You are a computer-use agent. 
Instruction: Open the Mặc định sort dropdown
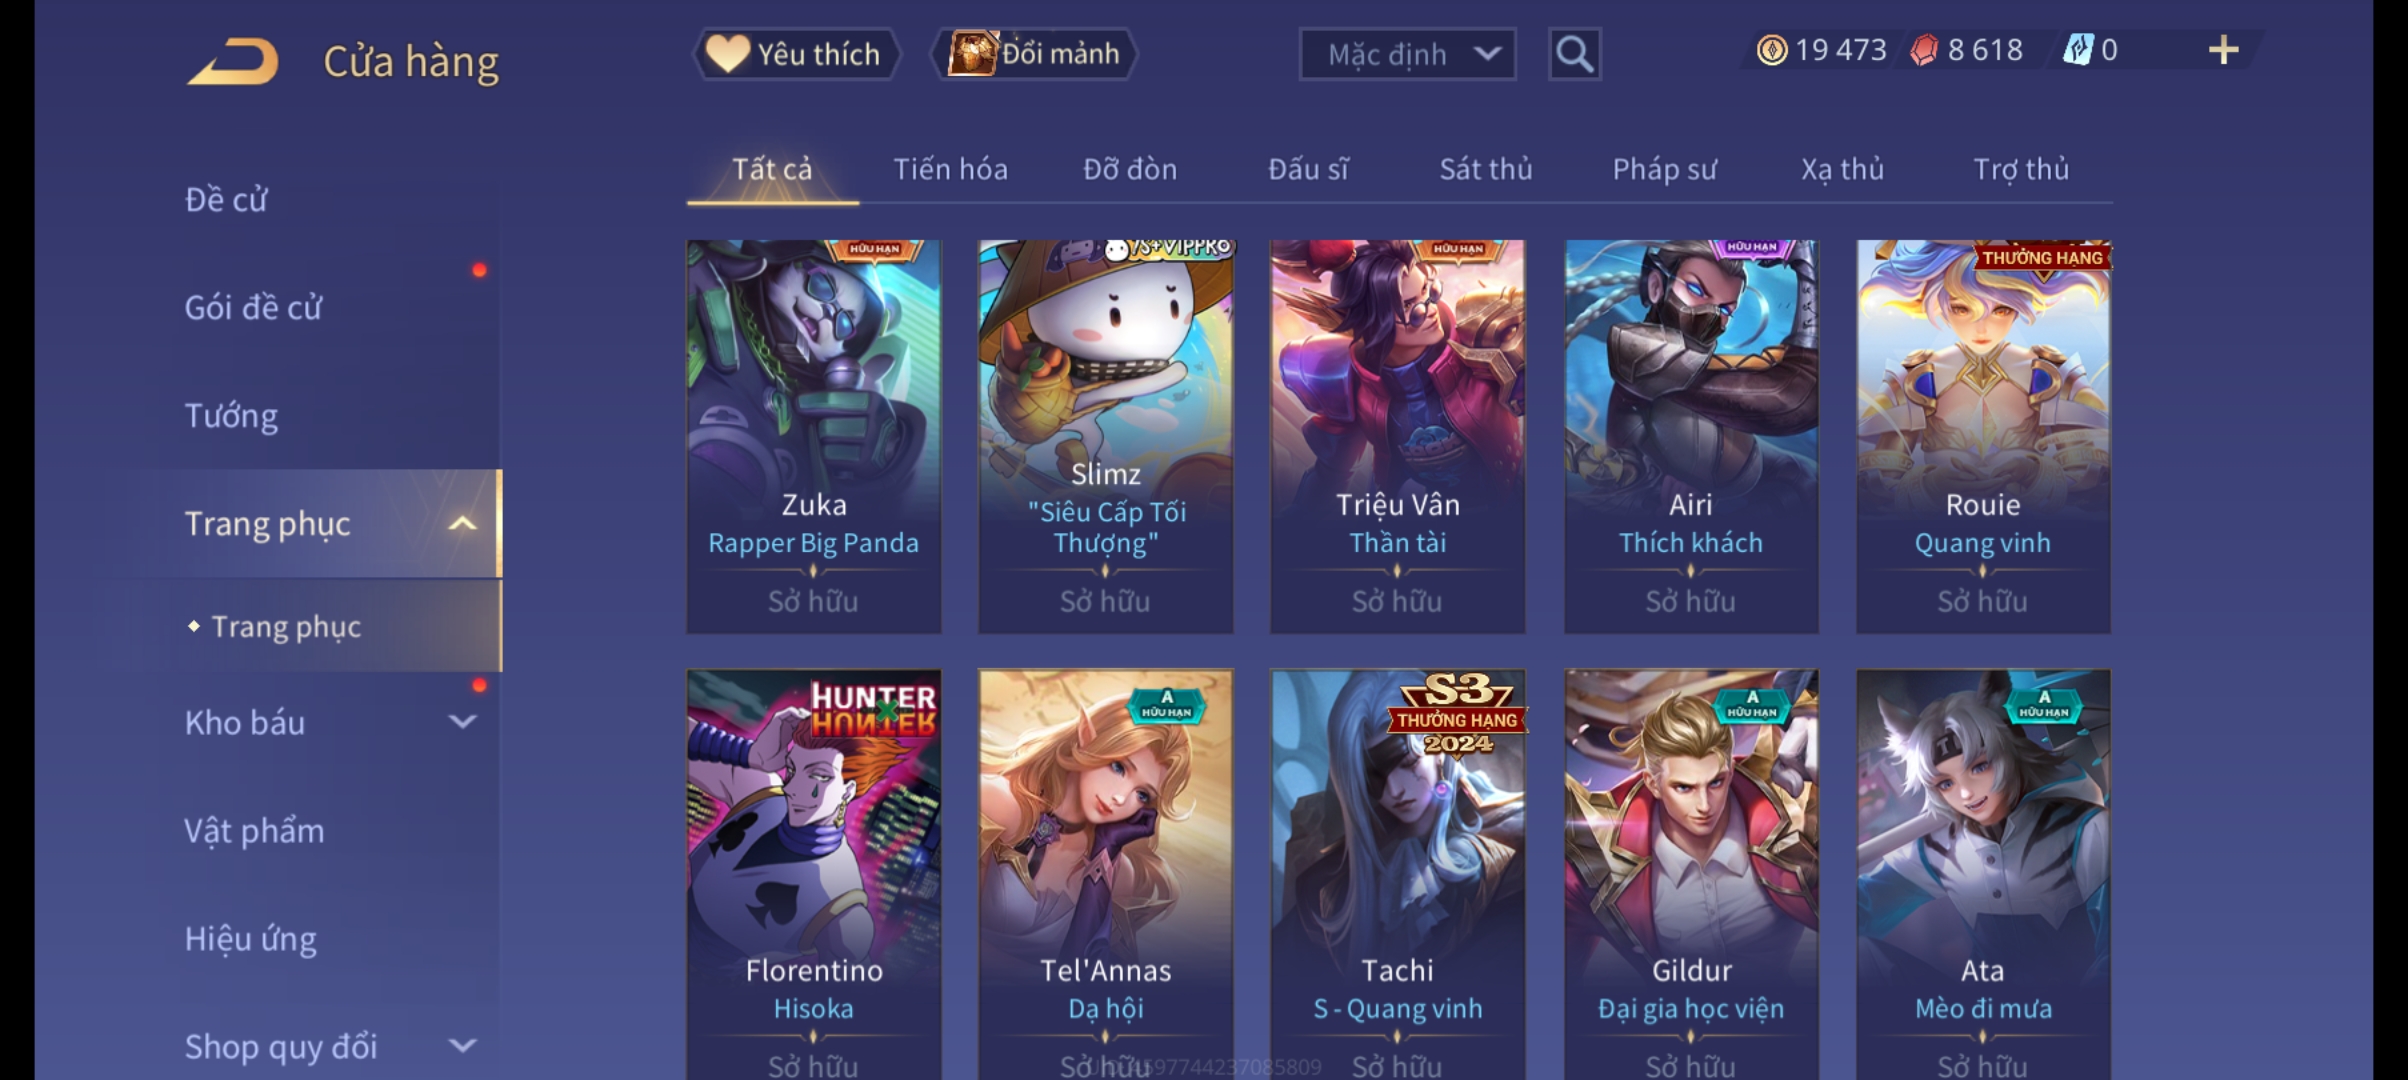1407,54
